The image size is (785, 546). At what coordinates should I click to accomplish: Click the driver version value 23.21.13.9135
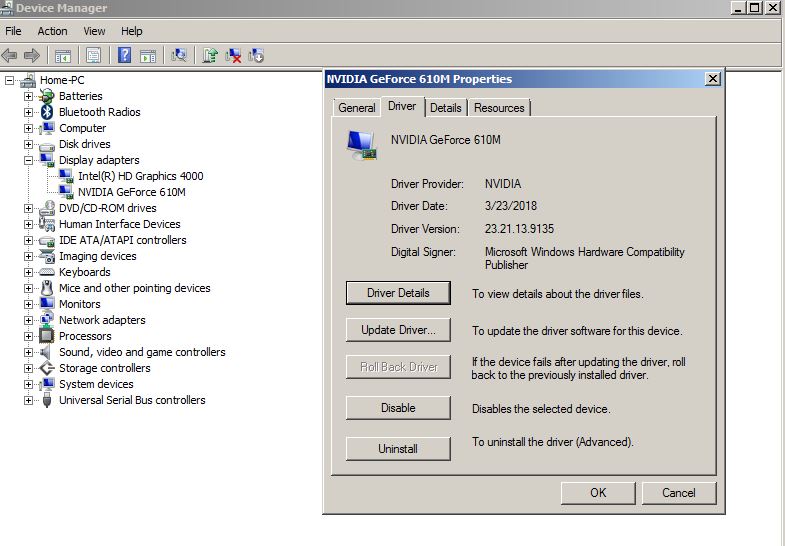519,229
